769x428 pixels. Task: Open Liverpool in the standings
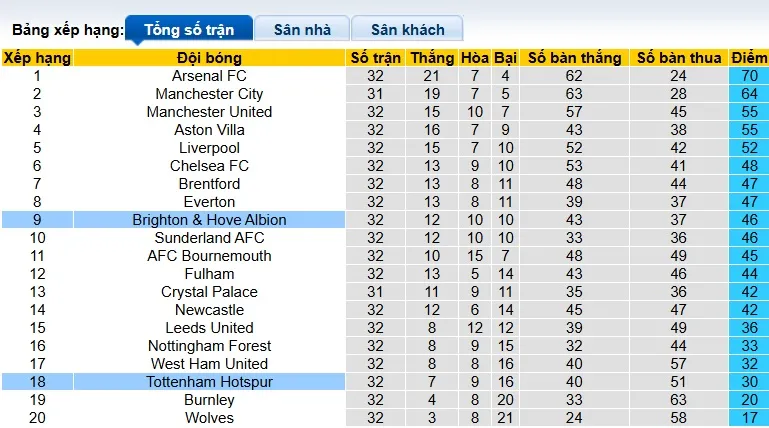pyautogui.click(x=209, y=148)
